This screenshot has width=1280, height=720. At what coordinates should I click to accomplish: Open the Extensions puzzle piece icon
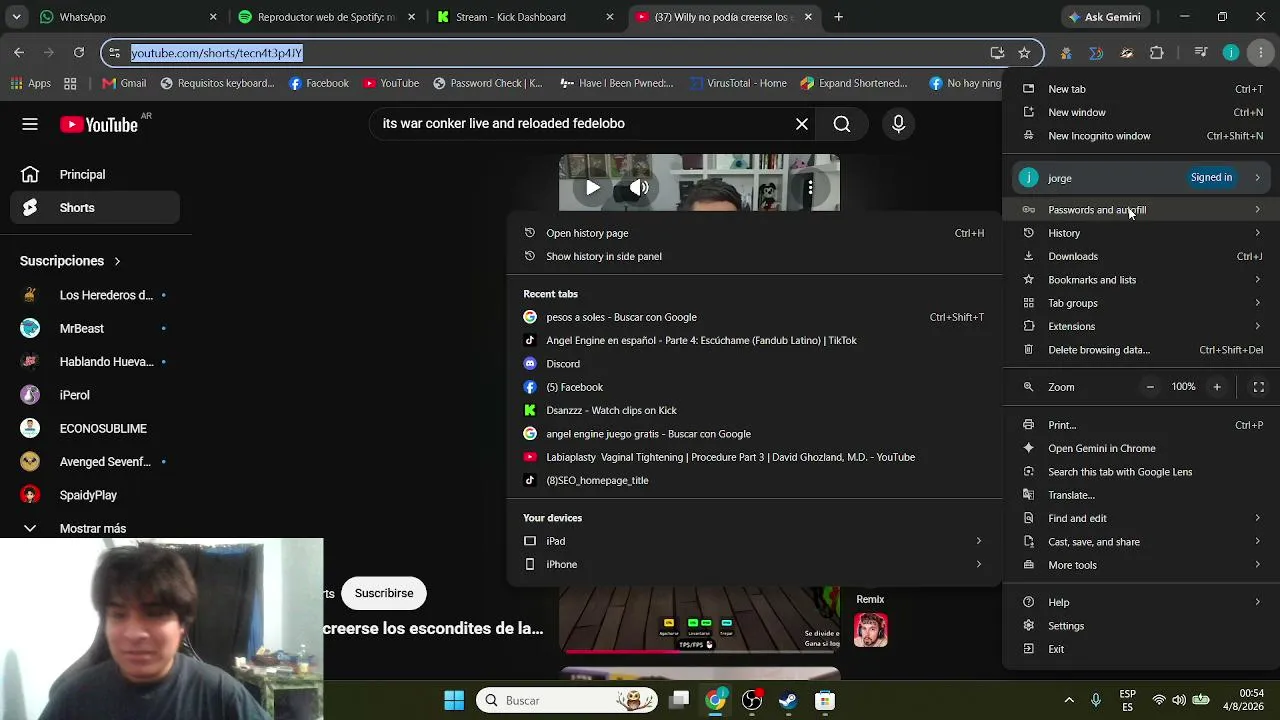click(x=1157, y=52)
